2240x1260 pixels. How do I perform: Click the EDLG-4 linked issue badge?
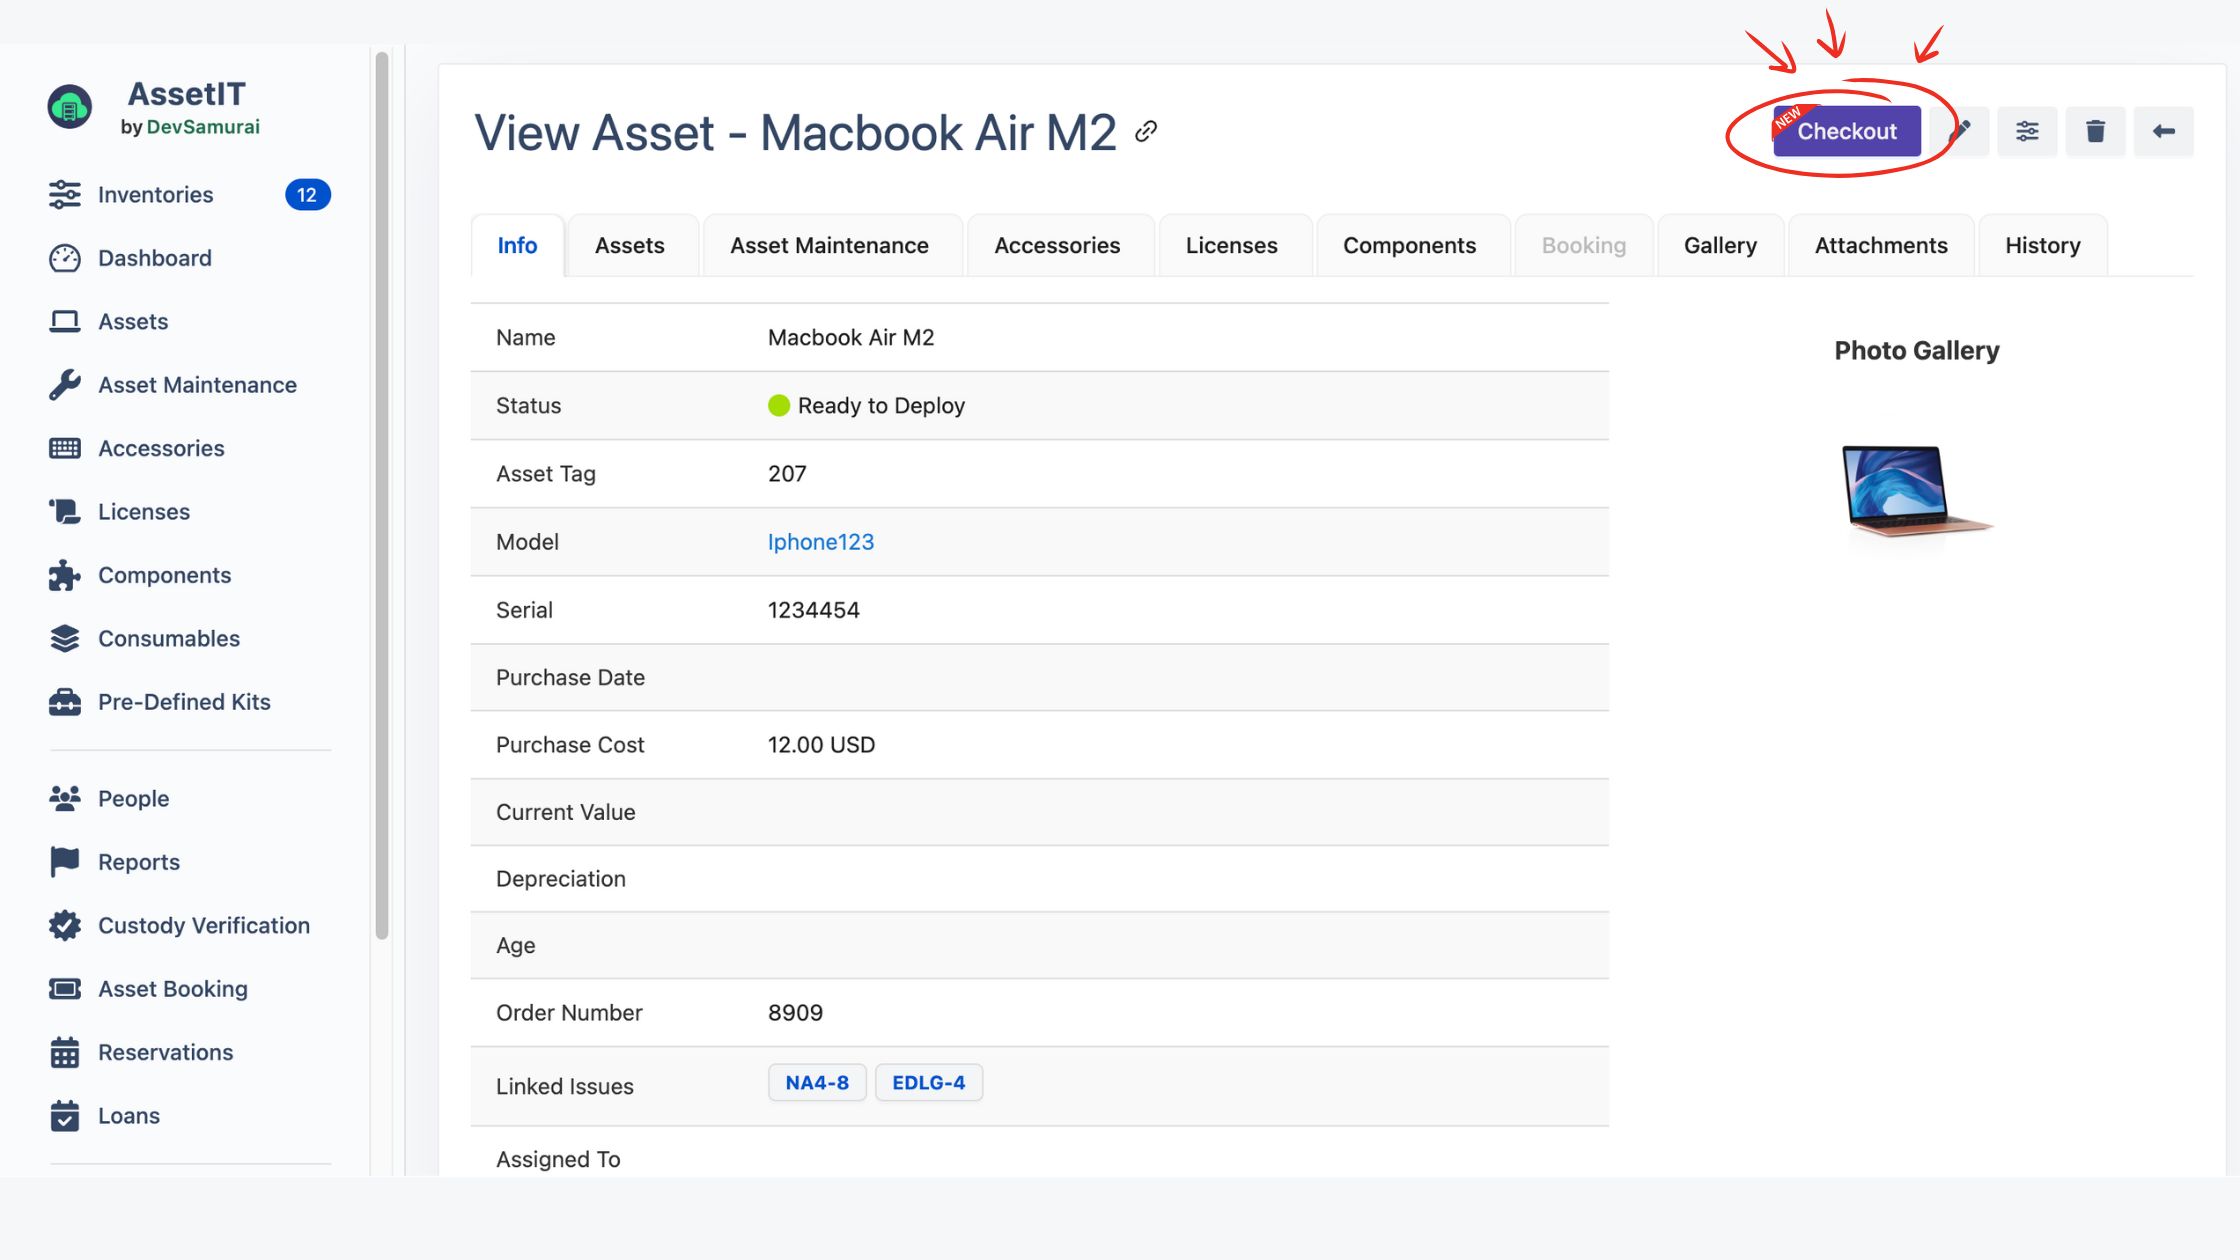tap(928, 1083)
